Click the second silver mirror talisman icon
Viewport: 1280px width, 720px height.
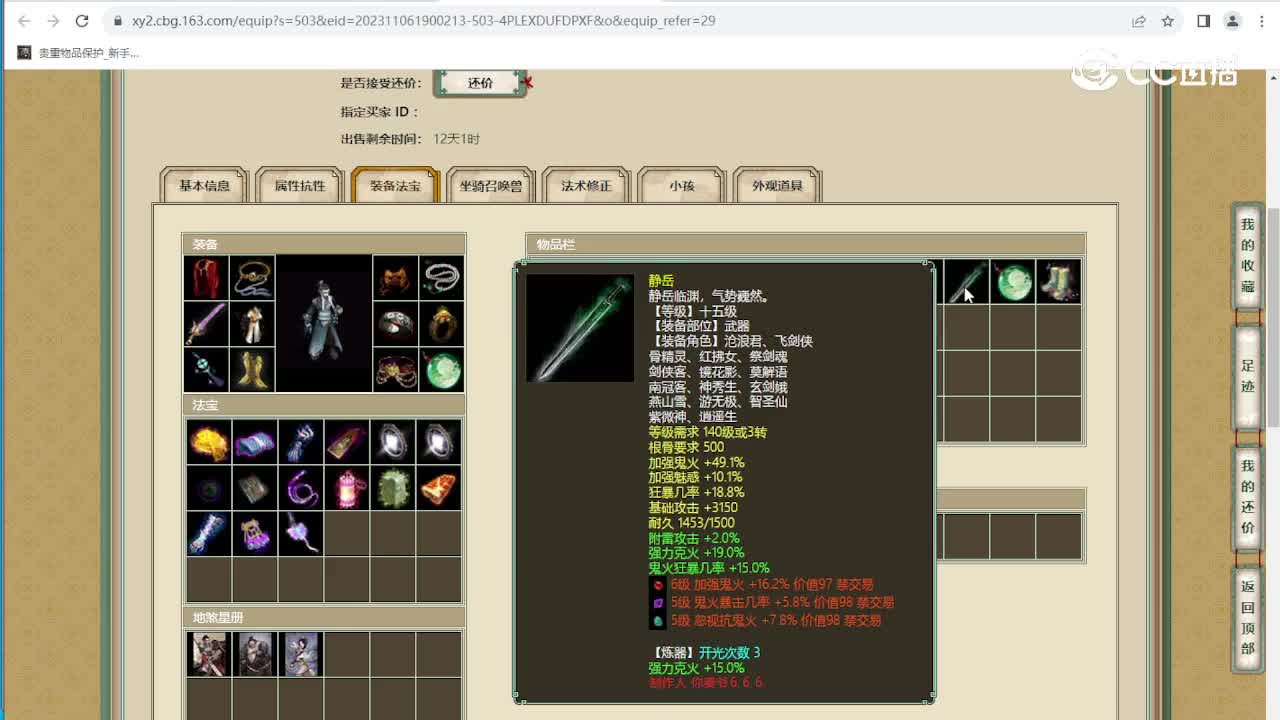(x=439, y=442)
